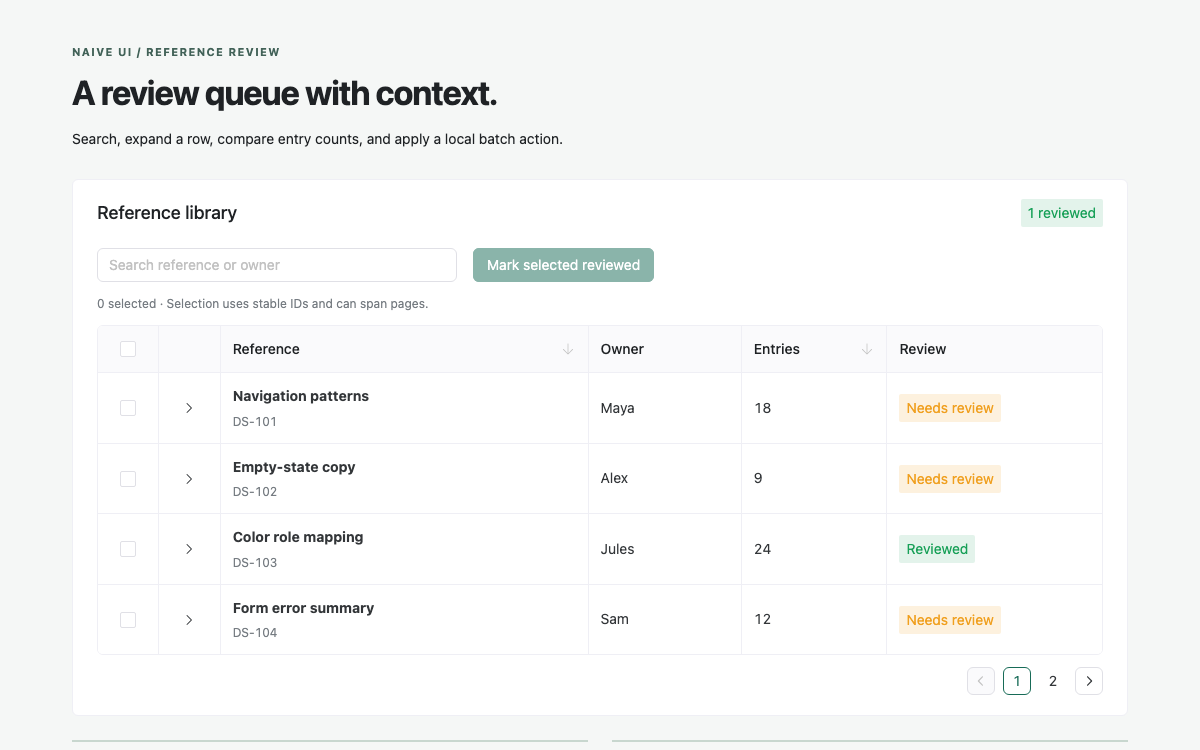Click the Reference column header
Viewport: 1200px width, 750px height.
click(404, 349)
